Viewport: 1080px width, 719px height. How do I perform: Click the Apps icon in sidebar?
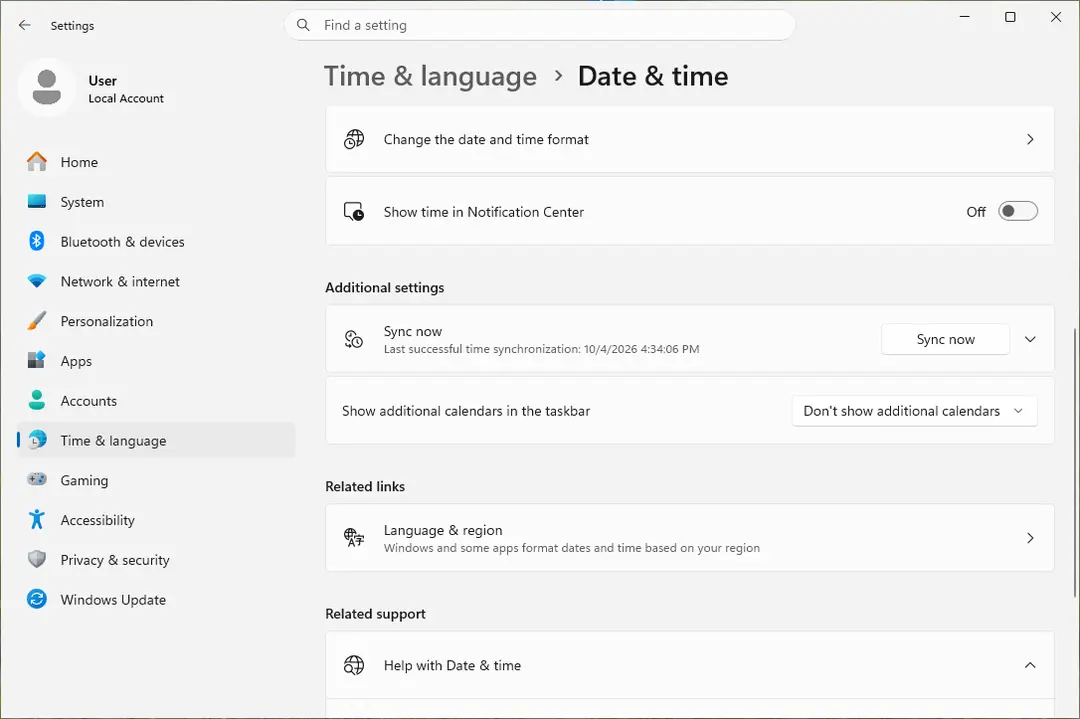(x=37, y=360)
